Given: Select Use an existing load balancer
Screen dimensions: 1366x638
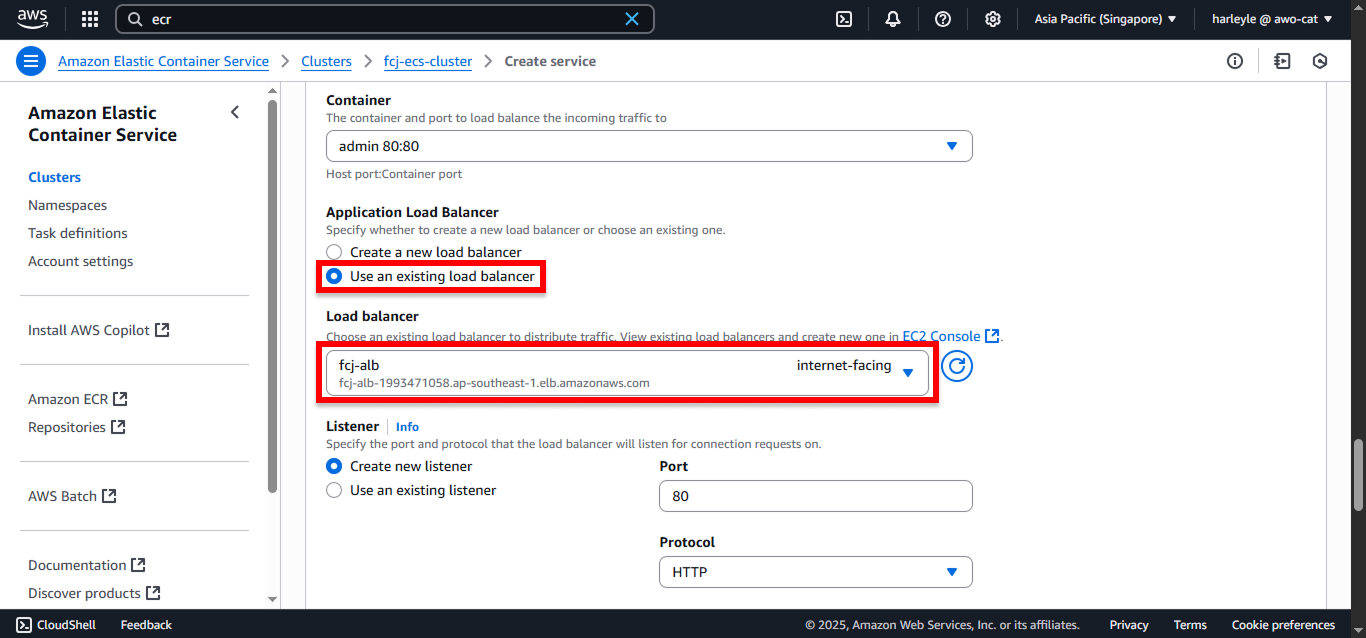Looking at the screenshot, I should click(x=334, y=276).
